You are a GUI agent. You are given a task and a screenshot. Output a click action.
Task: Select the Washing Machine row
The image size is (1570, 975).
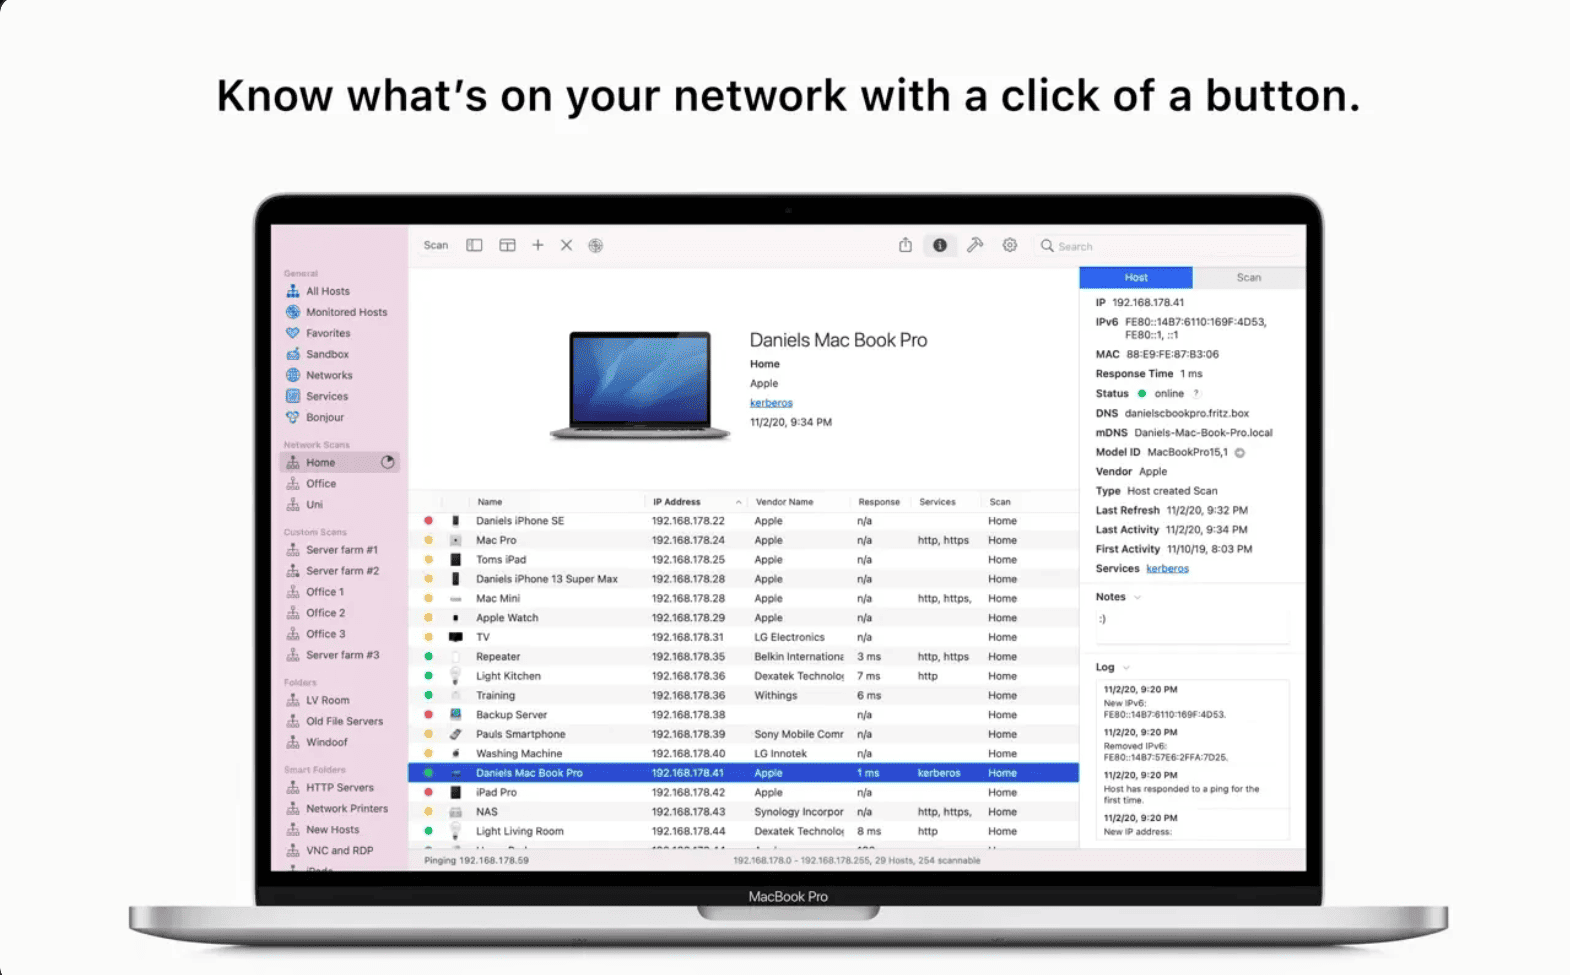tap(743, 754)
